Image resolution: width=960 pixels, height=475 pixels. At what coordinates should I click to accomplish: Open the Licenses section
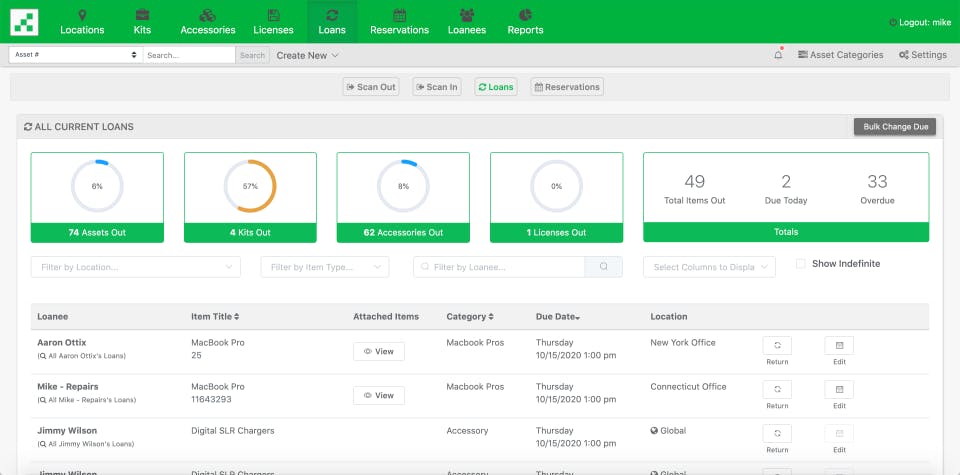coord(274,22)
